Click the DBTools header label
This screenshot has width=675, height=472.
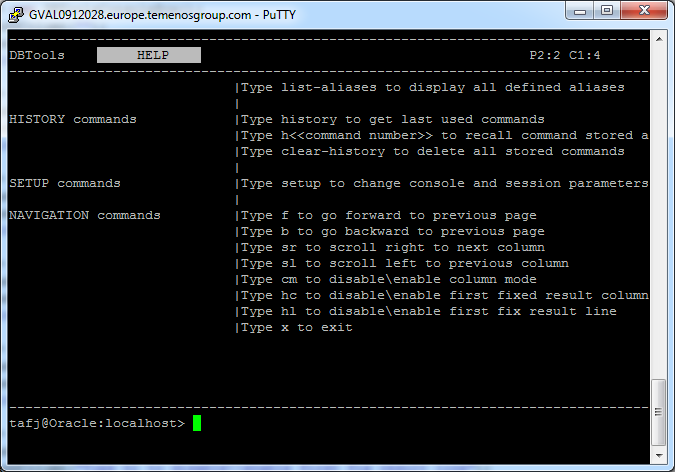coord(36,55)
